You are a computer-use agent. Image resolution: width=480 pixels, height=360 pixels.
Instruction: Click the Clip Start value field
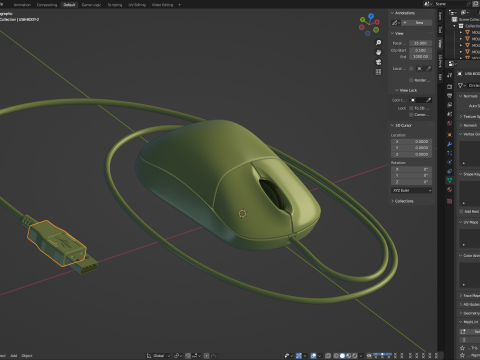click(421, 50)
